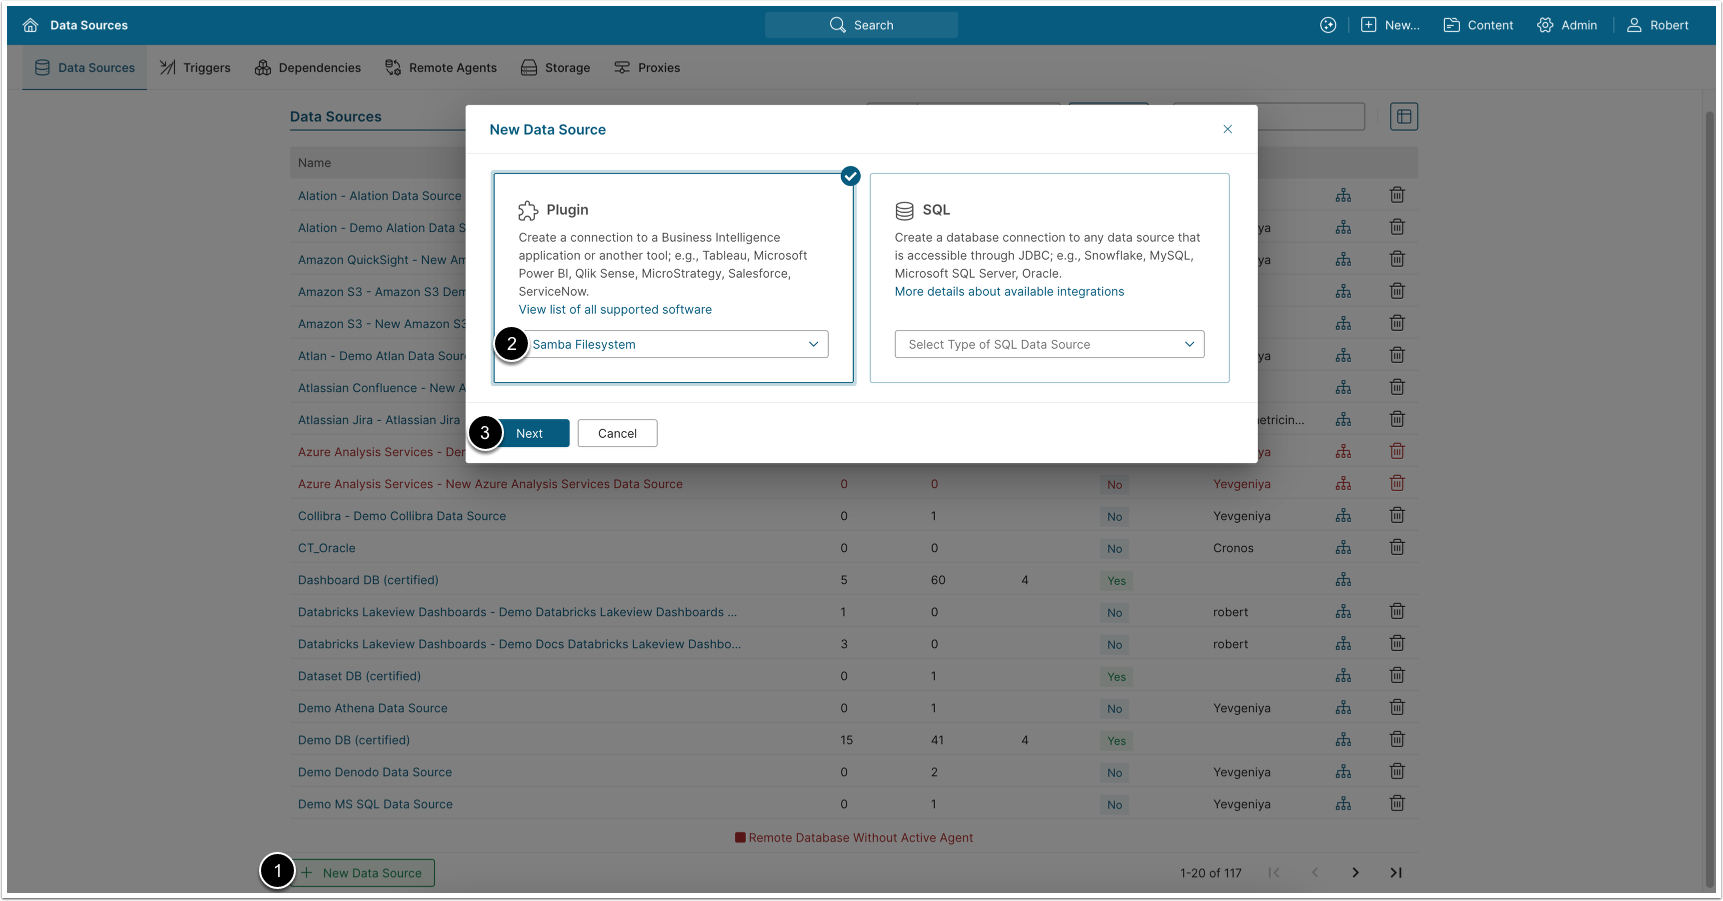The image size is (1723, 901).
Task: Open Demo Athena Data Source link
Action: coord(373,708)
